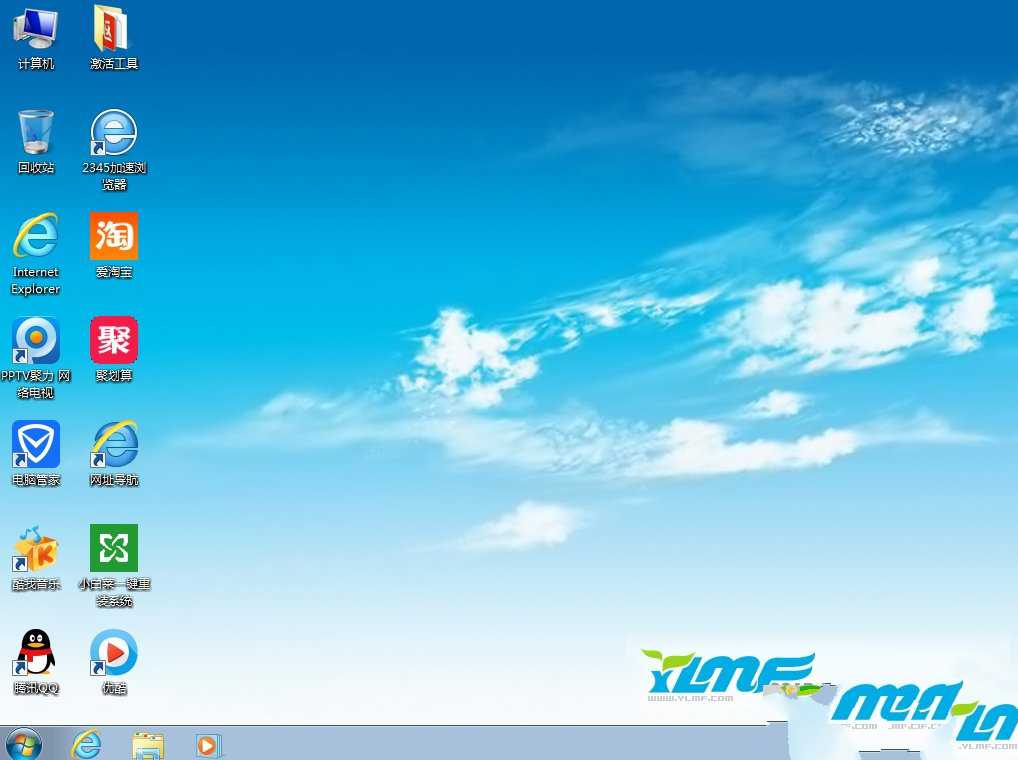Open the Windows Start menu orb
1018x760 pixels.
[24, 744]
